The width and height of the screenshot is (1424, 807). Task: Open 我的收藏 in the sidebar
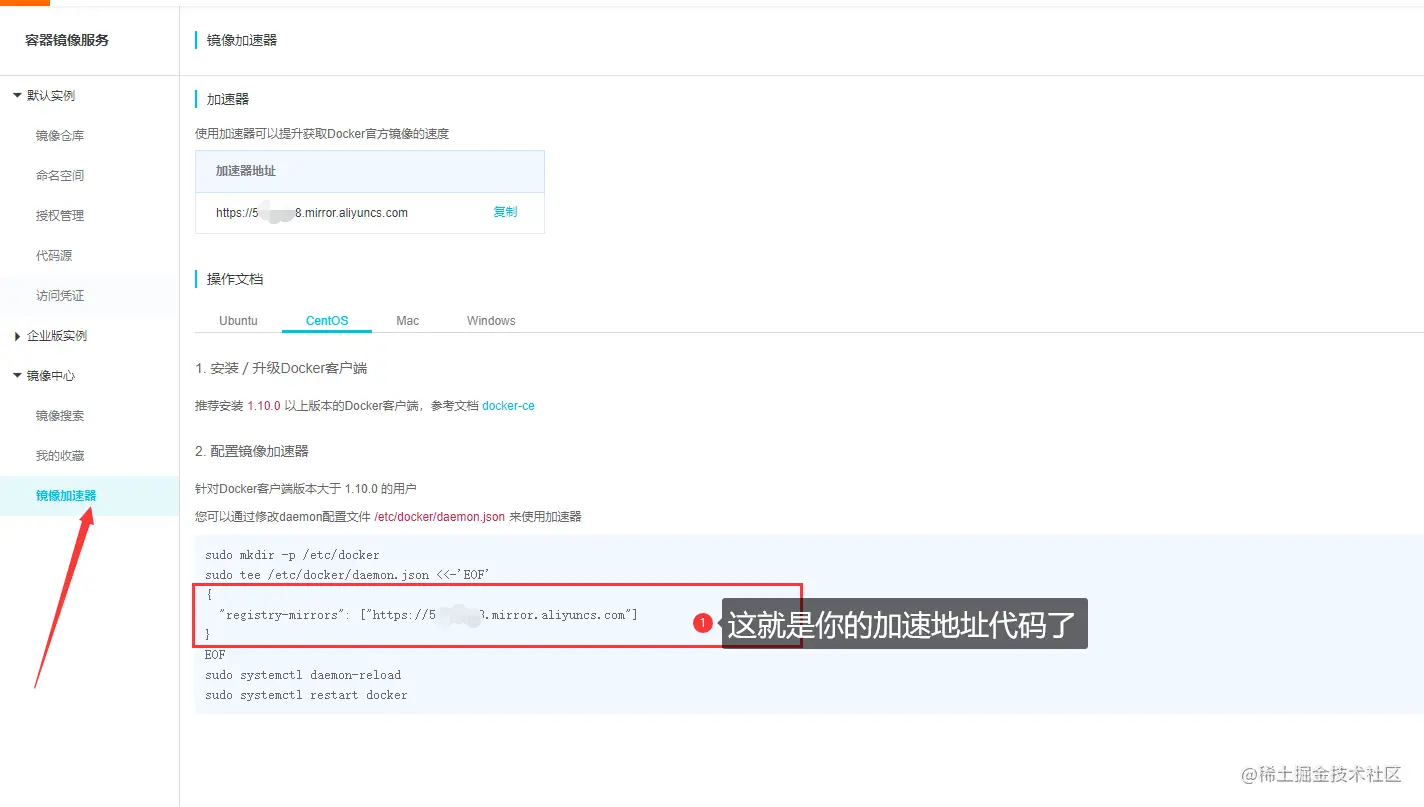point(60,456)
